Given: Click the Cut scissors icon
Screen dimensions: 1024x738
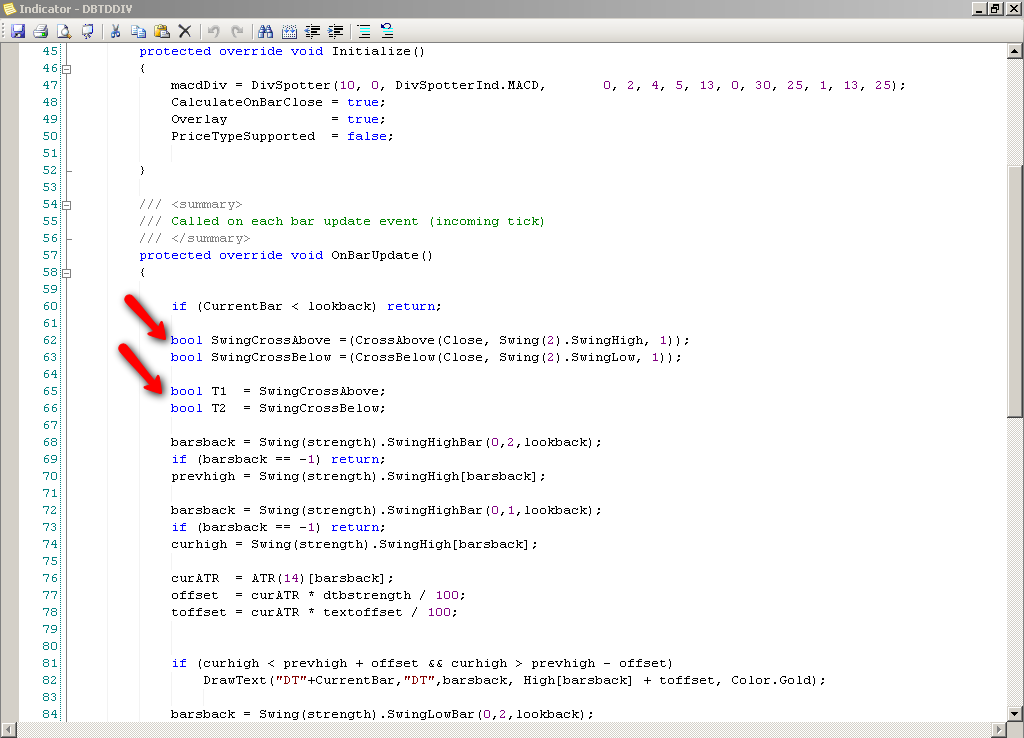Looking at the screenshot, I should click(116, 31).
